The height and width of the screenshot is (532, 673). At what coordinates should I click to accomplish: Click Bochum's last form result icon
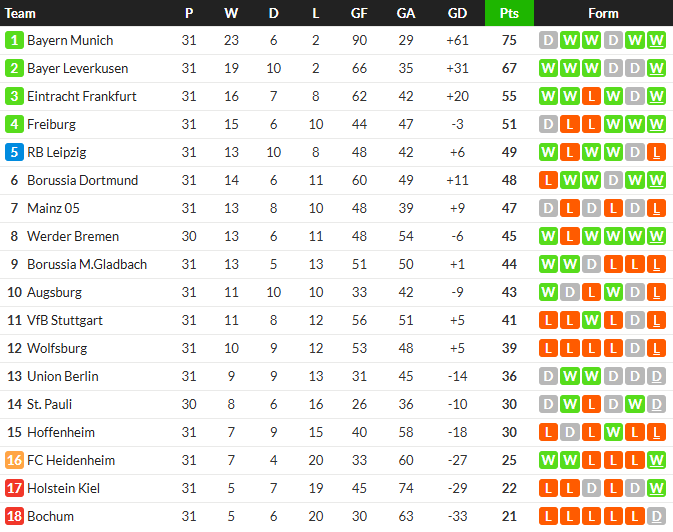click(656, 517)
